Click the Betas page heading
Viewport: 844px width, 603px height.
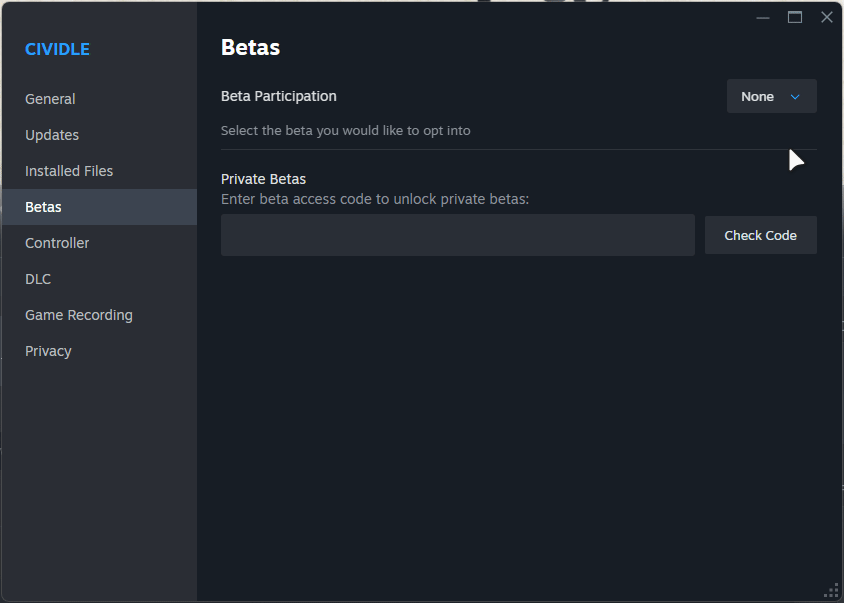point(250,47)
